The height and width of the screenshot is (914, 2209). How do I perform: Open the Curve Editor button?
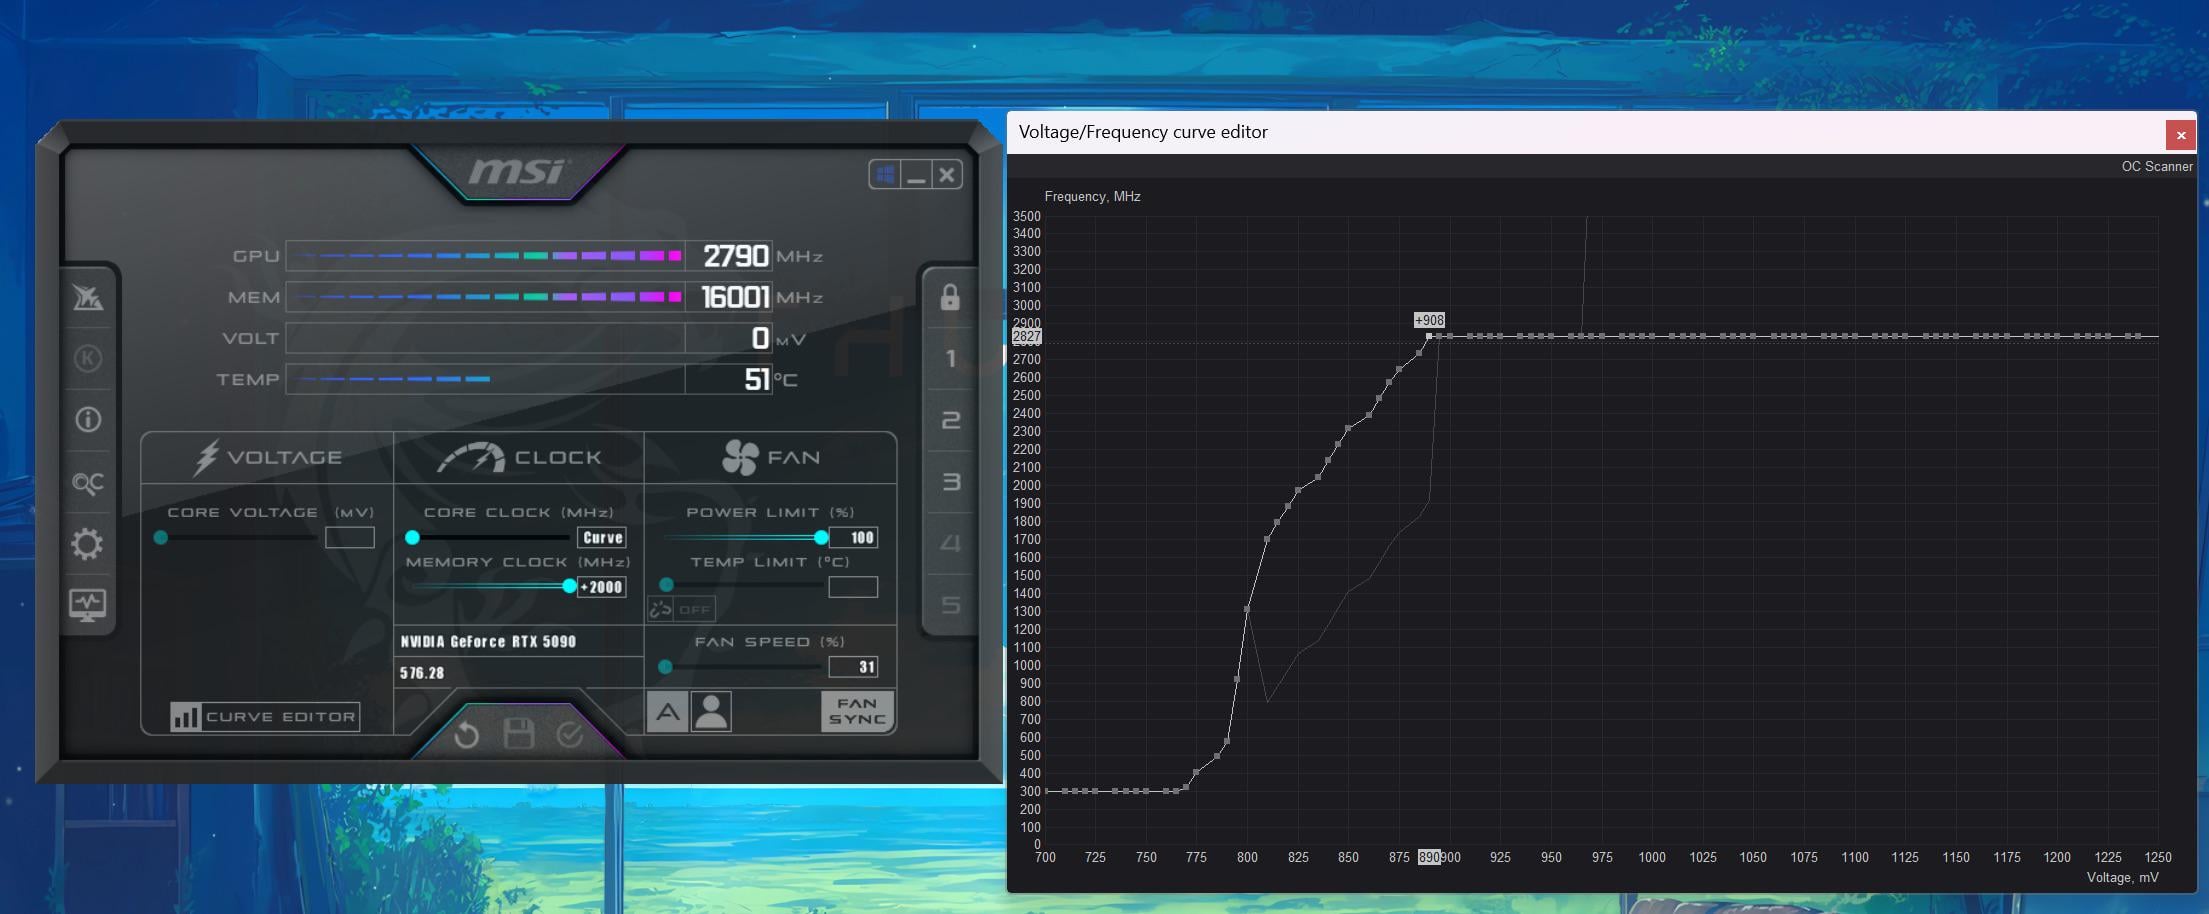tap(265, 716)
